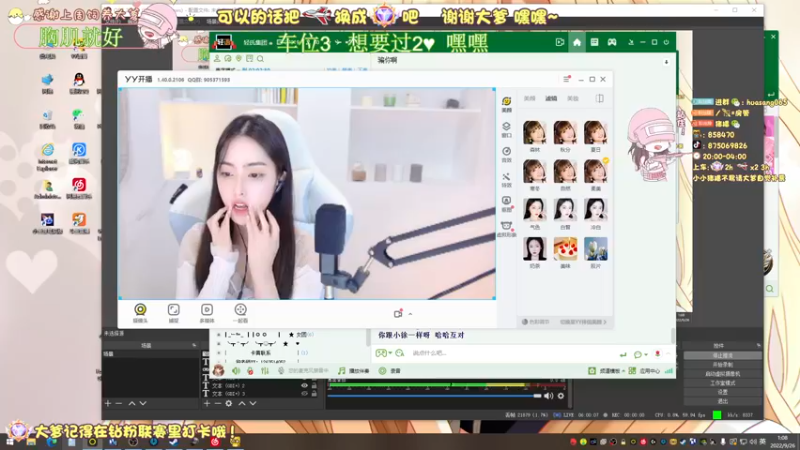Click the speaker volume icon in YY bottom bar

[x=236, y=371]
